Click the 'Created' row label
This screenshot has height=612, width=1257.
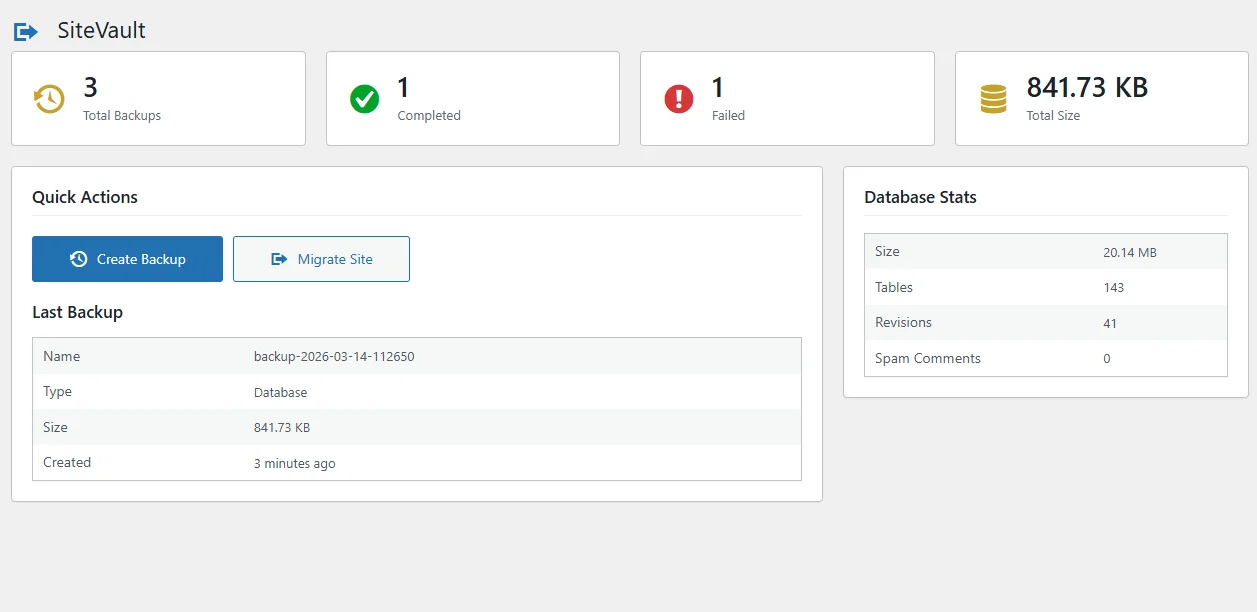[x=67, y=462]
